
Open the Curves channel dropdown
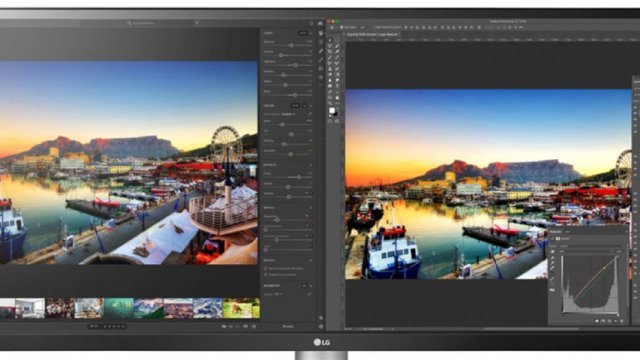(585, 251)
